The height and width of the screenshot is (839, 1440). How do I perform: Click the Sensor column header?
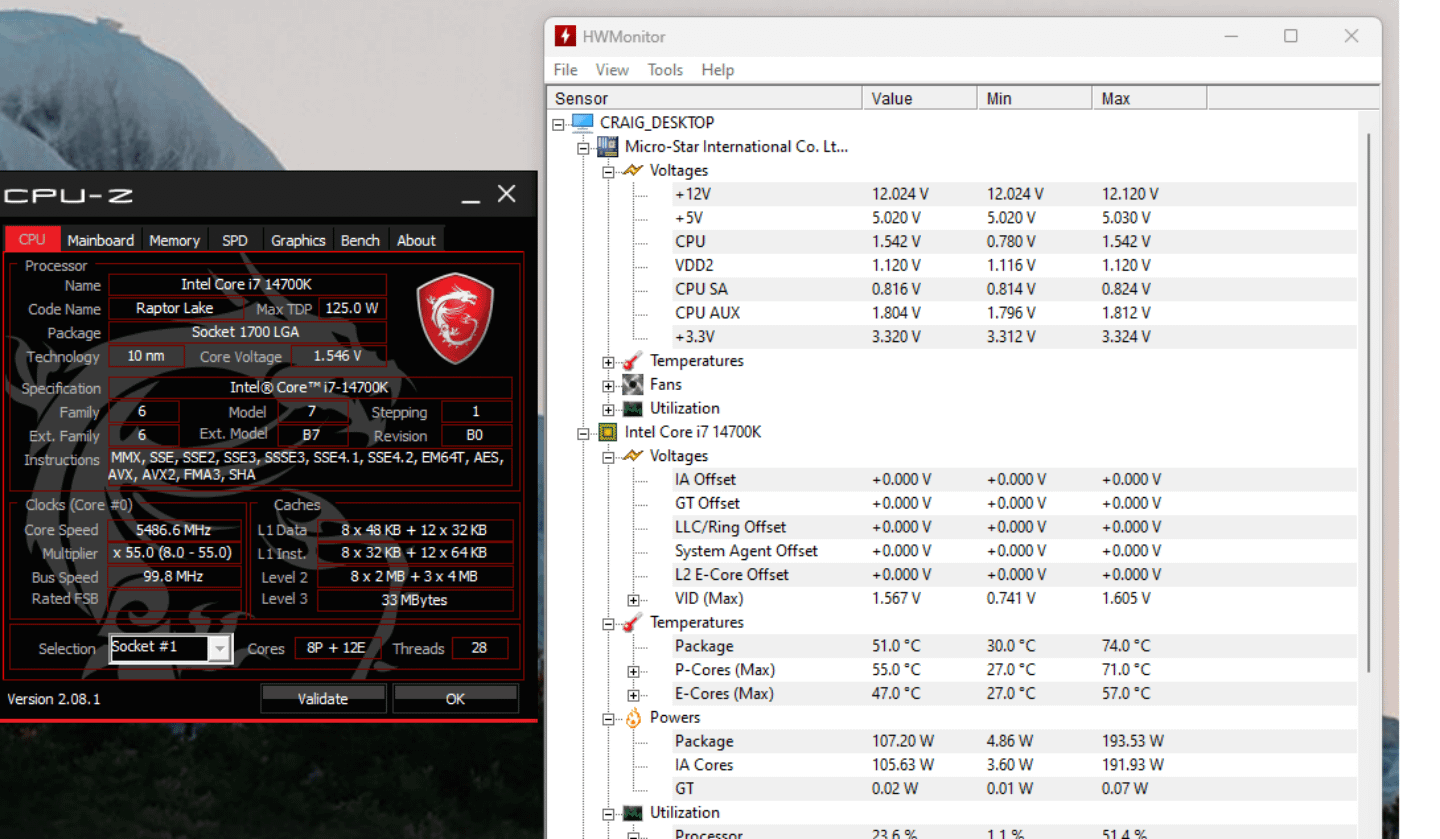705,98
